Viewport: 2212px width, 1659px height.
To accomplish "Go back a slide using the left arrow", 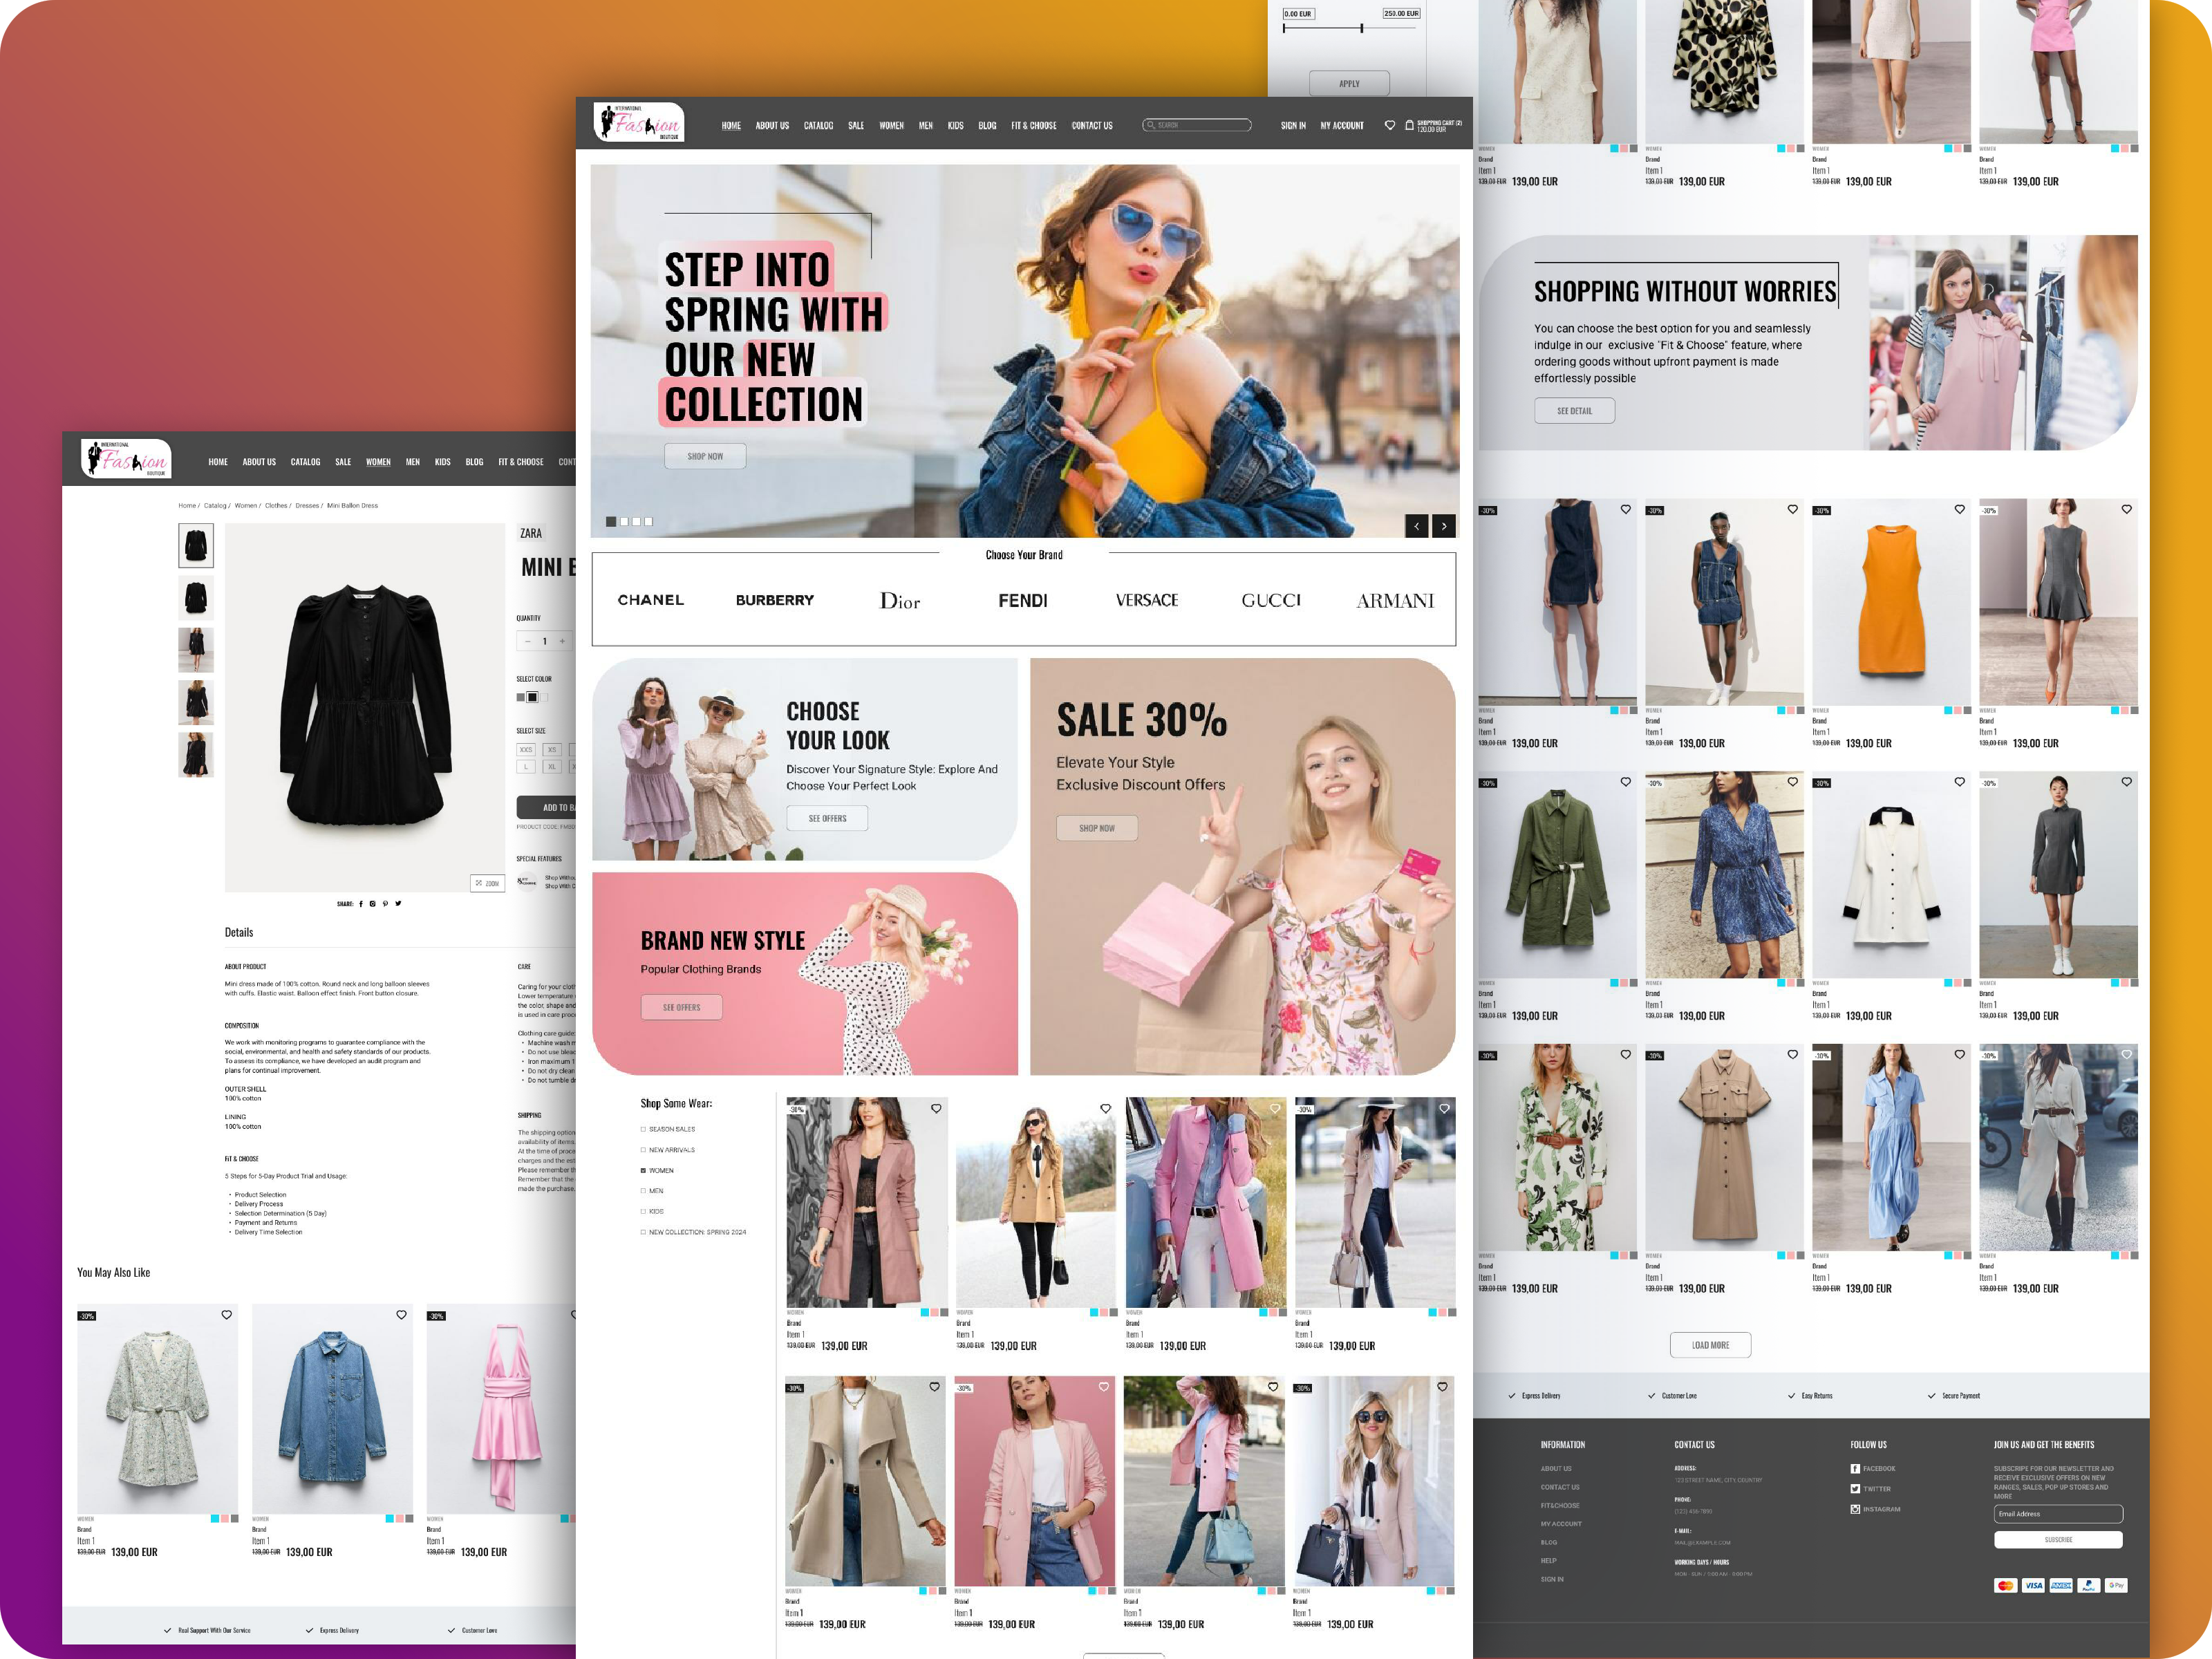I will [x=1418, y=526].
